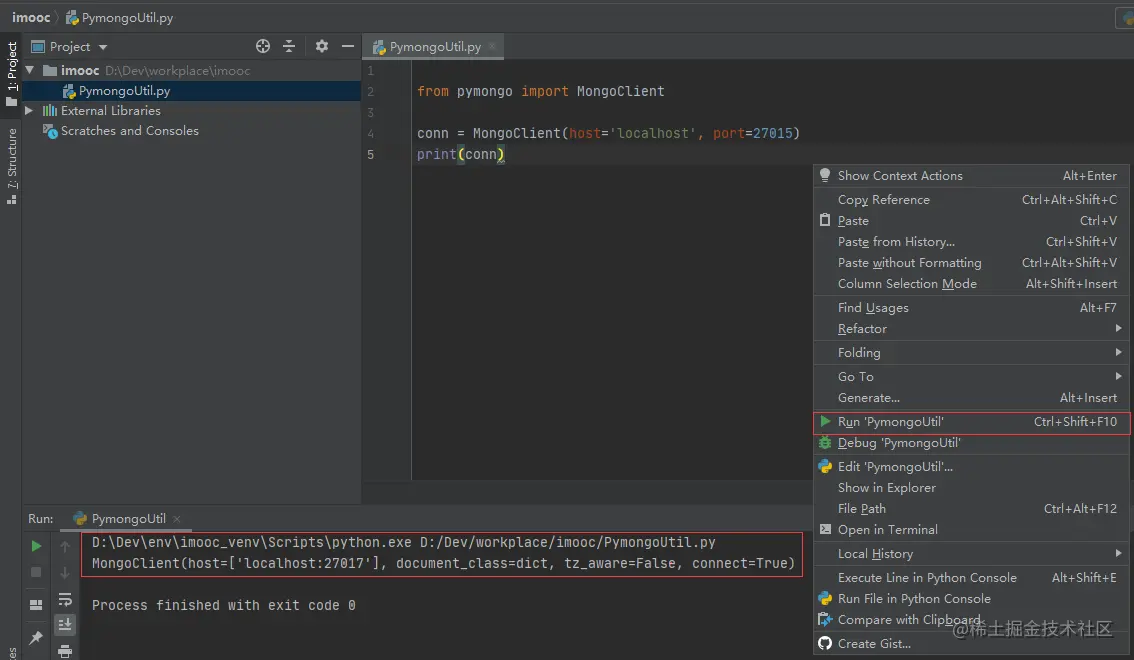
Task: Click the green Rerun button in Run panel
Action: click(x=36, y=547)
